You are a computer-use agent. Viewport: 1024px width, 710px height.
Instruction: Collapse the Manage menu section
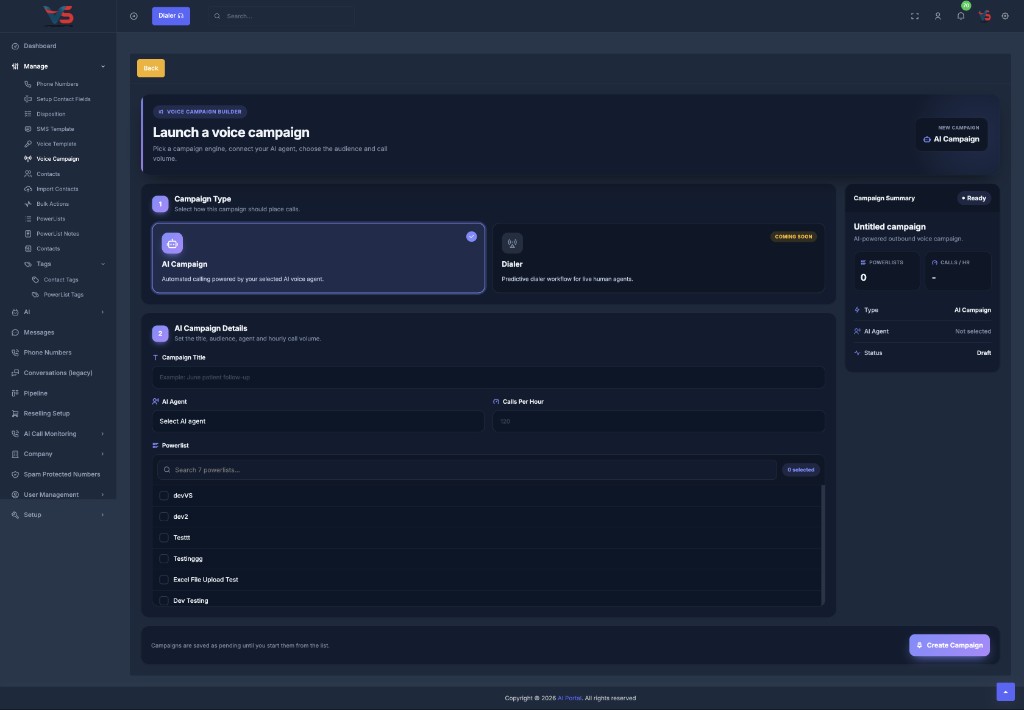(58, 66)
